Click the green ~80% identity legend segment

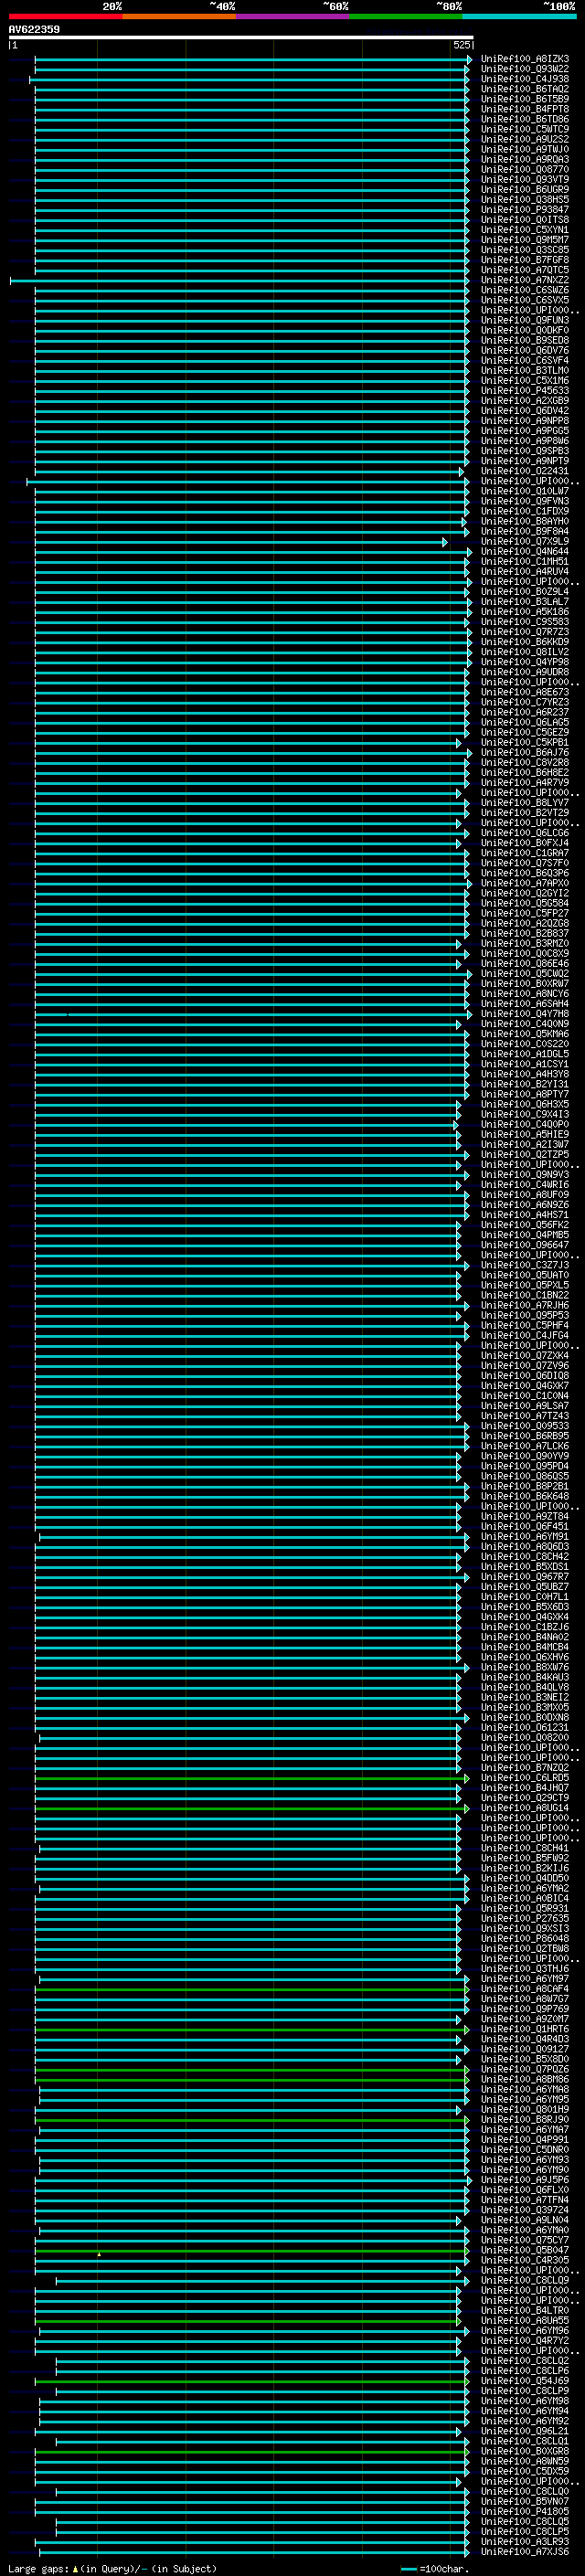(x=406, y=16)
